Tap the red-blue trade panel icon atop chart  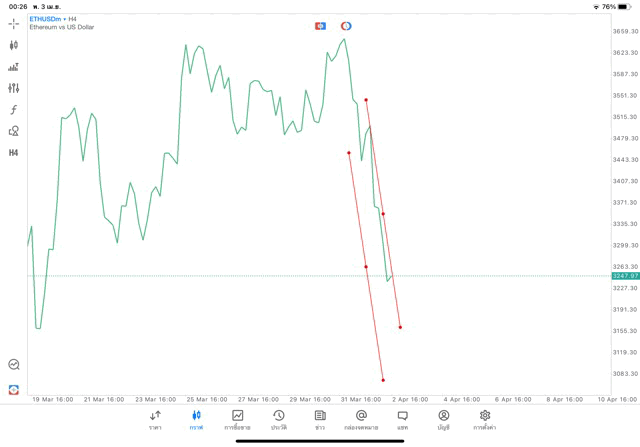click(321, 25)
